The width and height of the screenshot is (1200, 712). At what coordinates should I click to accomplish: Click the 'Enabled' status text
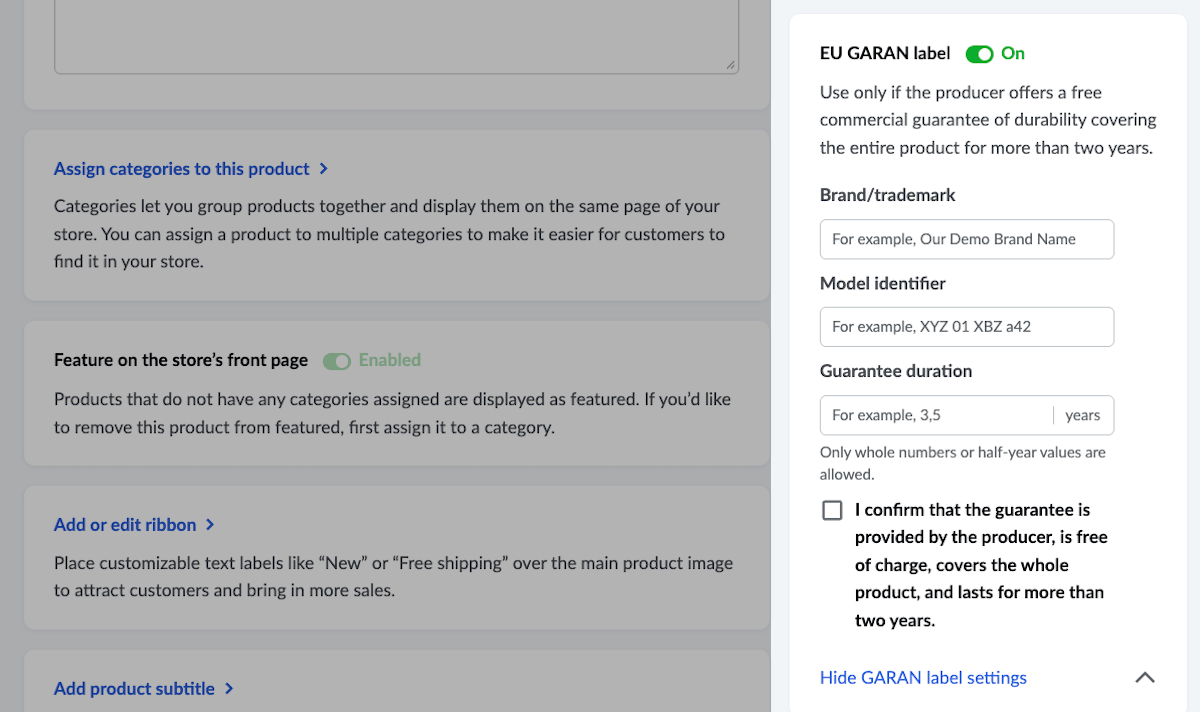(390, 360)
